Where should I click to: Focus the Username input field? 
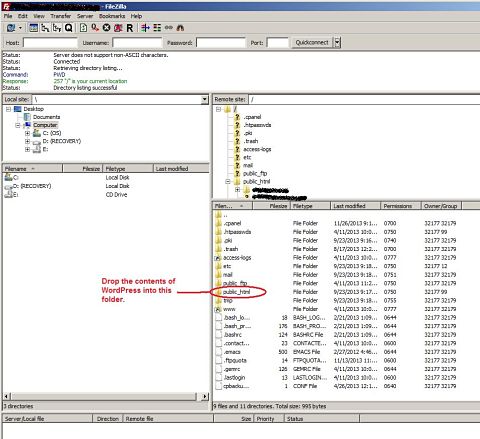(137, 43)
